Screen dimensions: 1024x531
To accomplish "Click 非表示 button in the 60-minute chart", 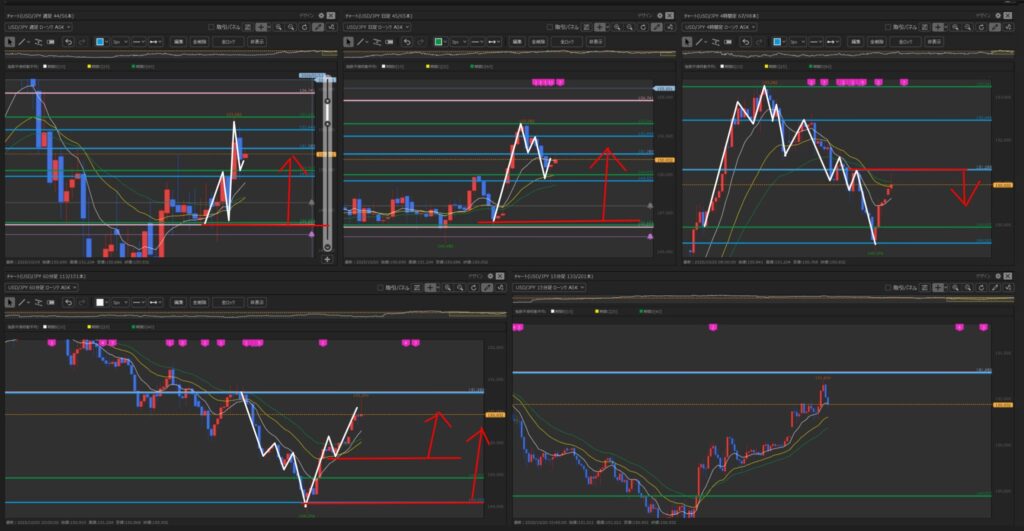I will point(257,301).
